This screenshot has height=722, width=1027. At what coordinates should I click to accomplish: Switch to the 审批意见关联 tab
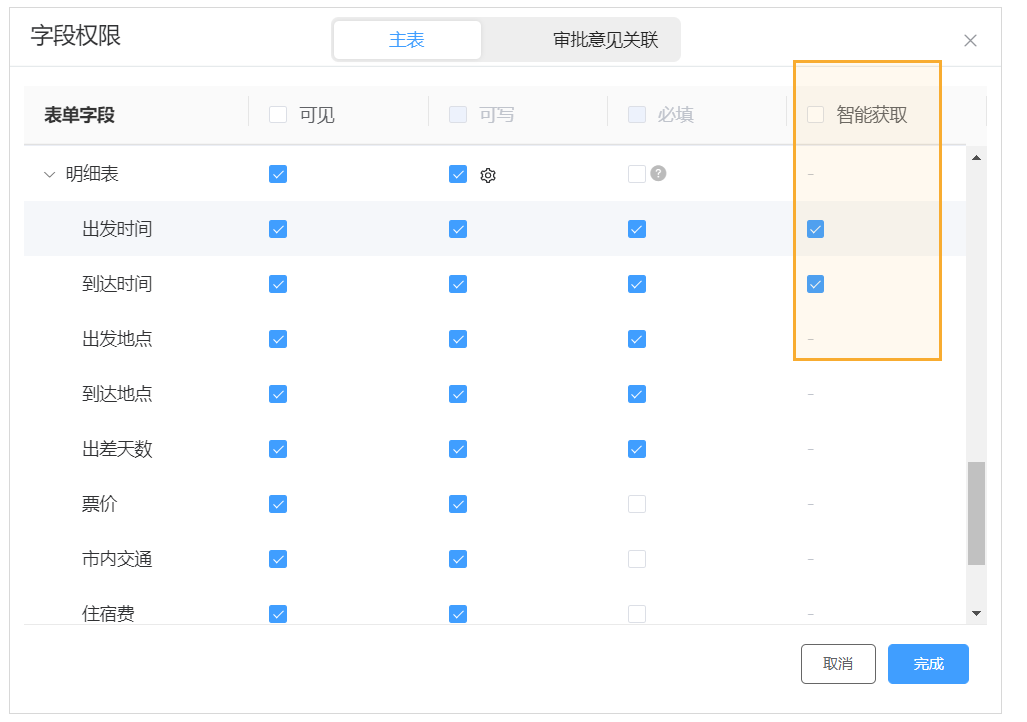pos(605,40)
